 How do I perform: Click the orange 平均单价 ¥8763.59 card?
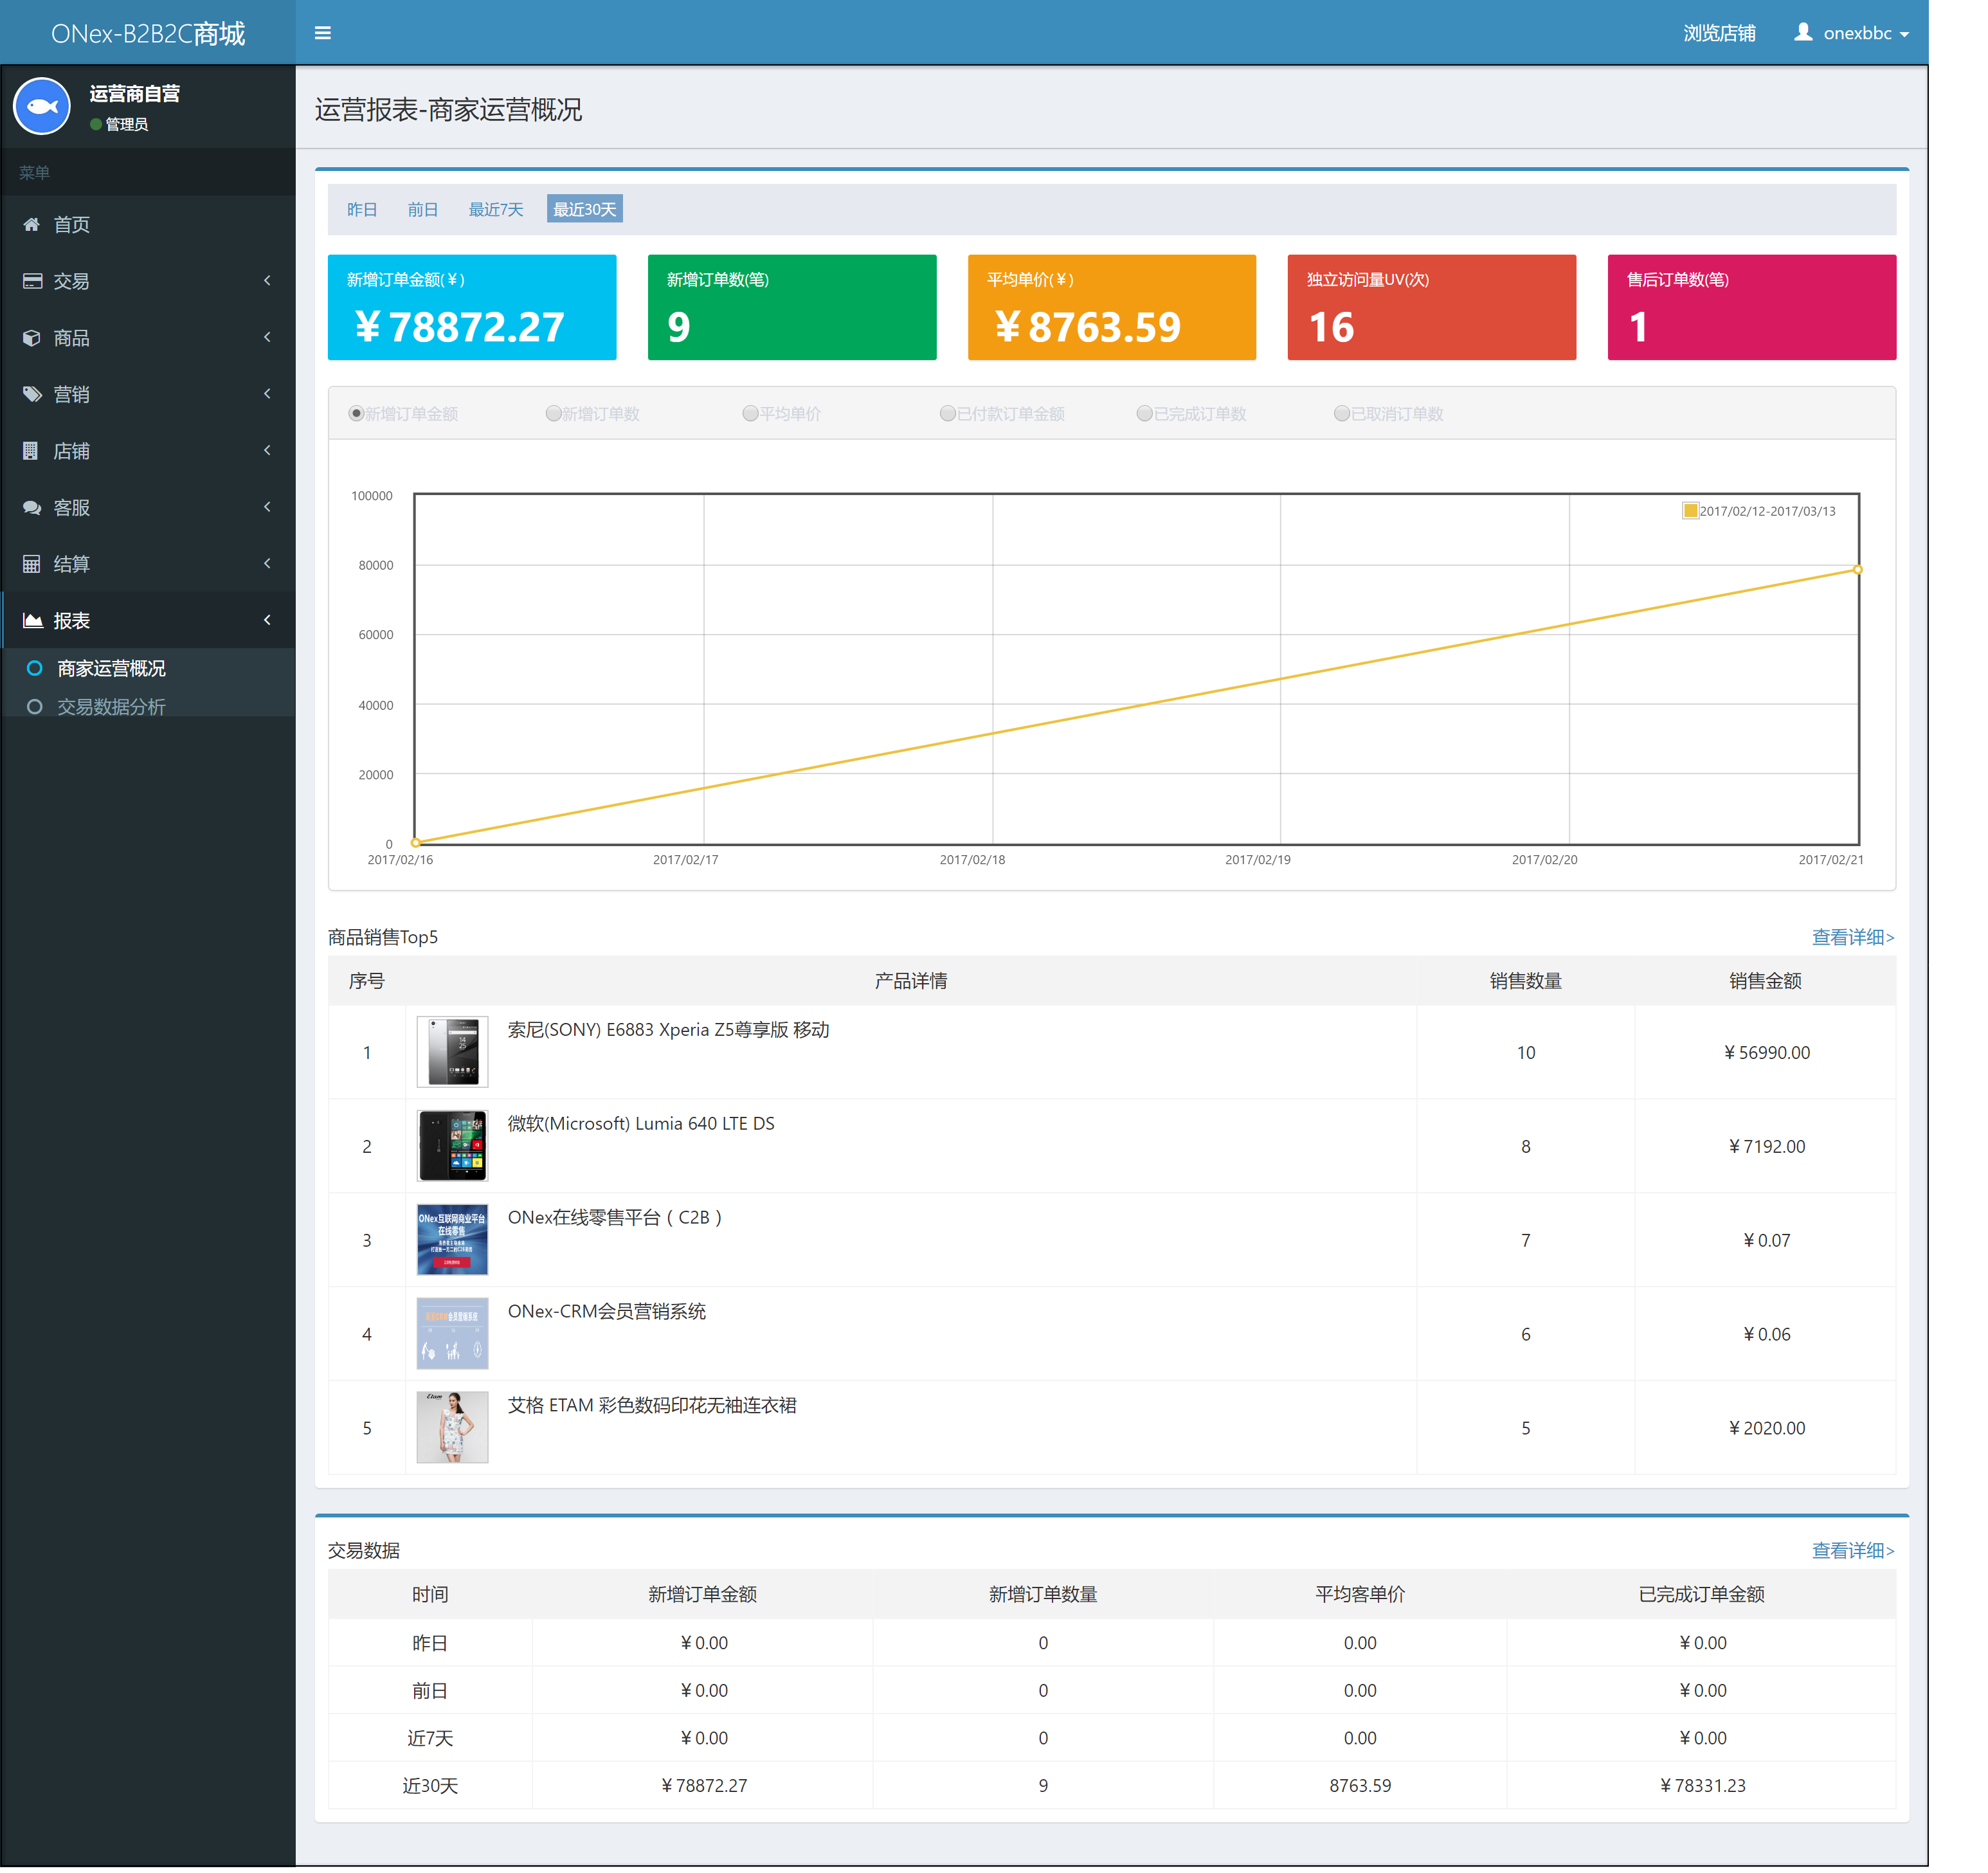click(1112, 307)
